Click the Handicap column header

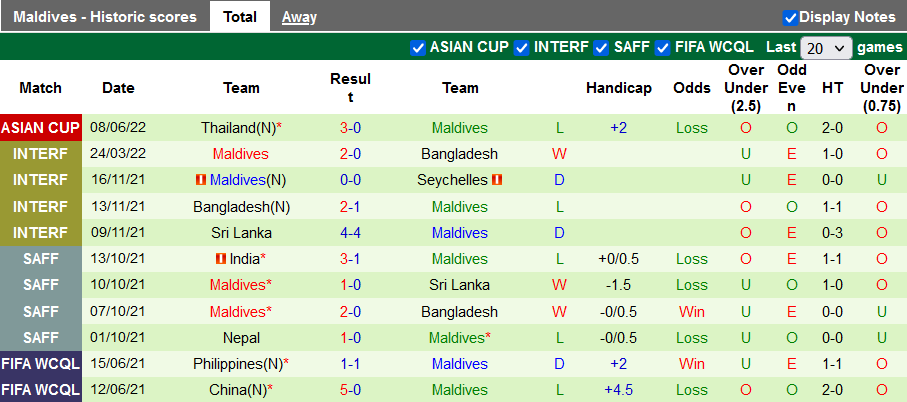coord(619,88)
